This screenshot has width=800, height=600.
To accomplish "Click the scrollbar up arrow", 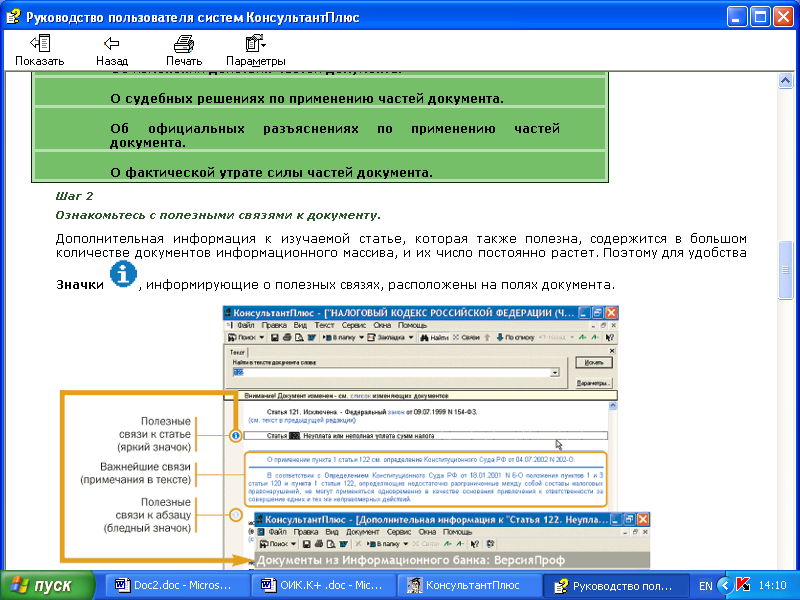I will pyautogui.click(x=785, y=81).
